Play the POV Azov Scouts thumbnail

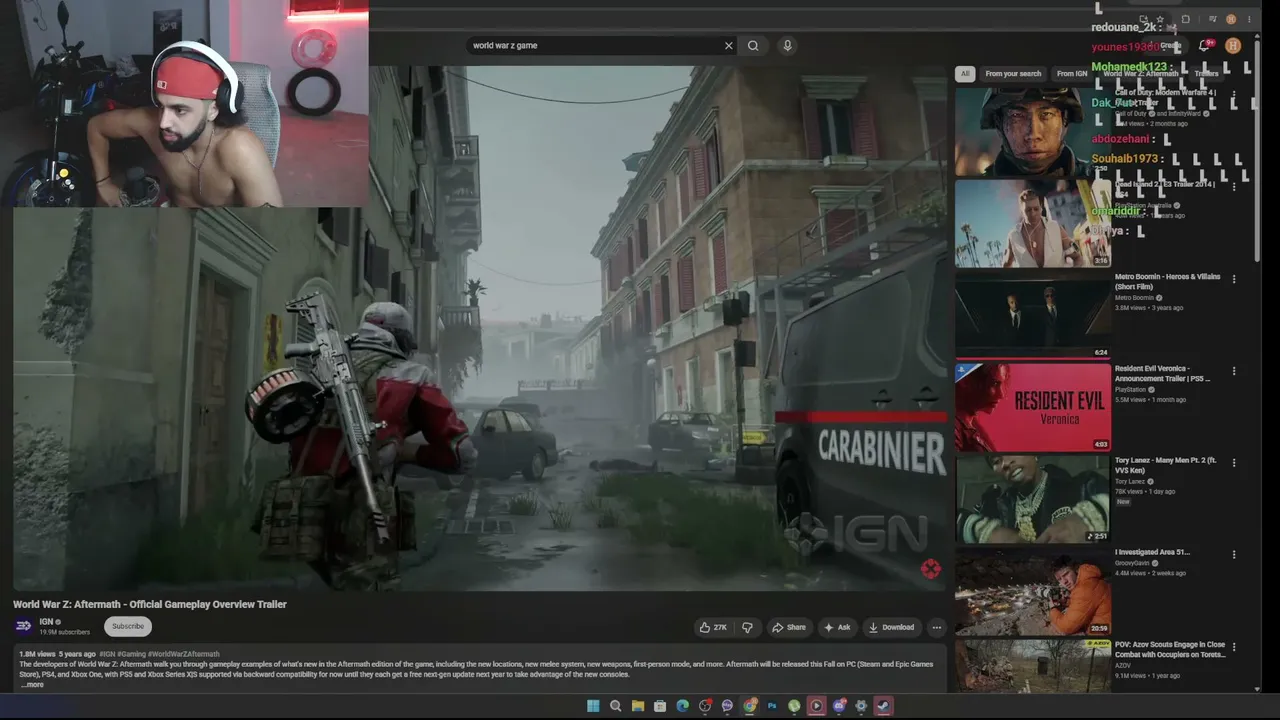click(1032, 666)
